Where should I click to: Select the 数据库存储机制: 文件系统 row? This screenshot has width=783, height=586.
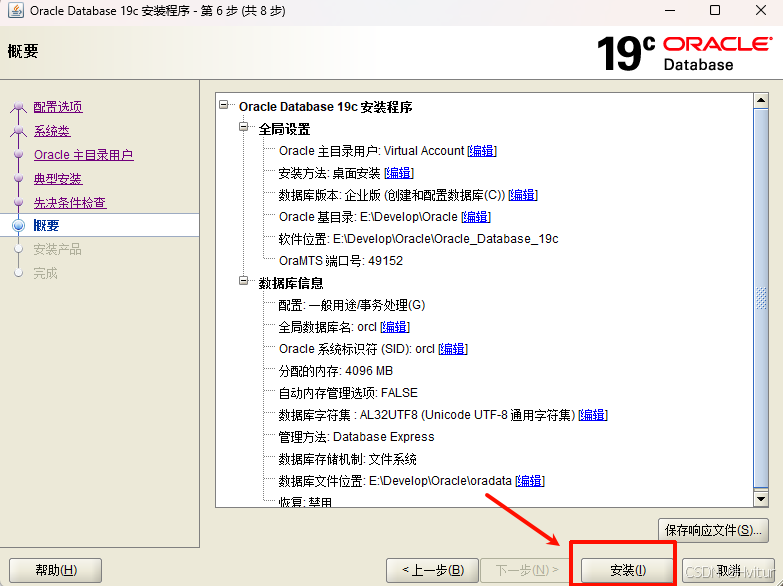347,459
